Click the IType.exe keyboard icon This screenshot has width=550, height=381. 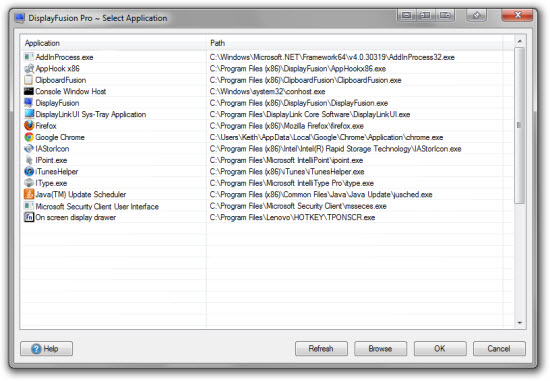pyautogui.click(x=29, y=183)
